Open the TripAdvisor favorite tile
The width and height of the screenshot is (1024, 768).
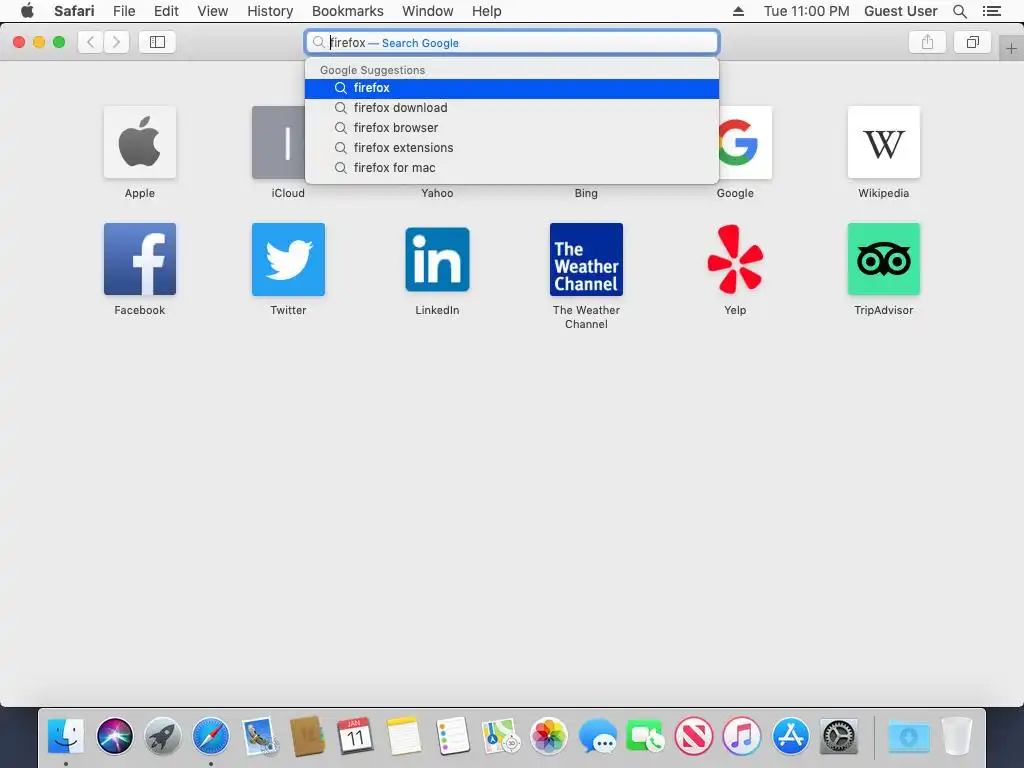pyautogui.click(x=884, y=259)
